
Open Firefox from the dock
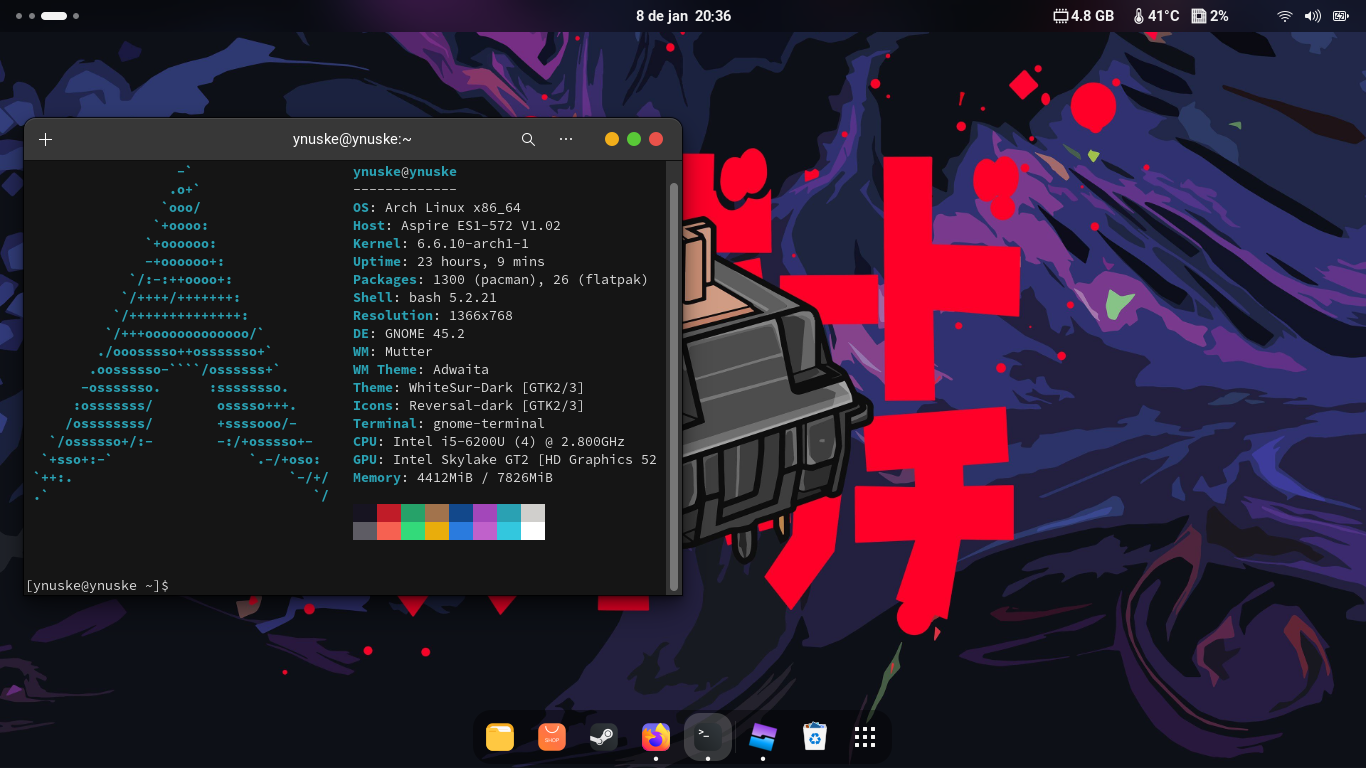point(656,737)
